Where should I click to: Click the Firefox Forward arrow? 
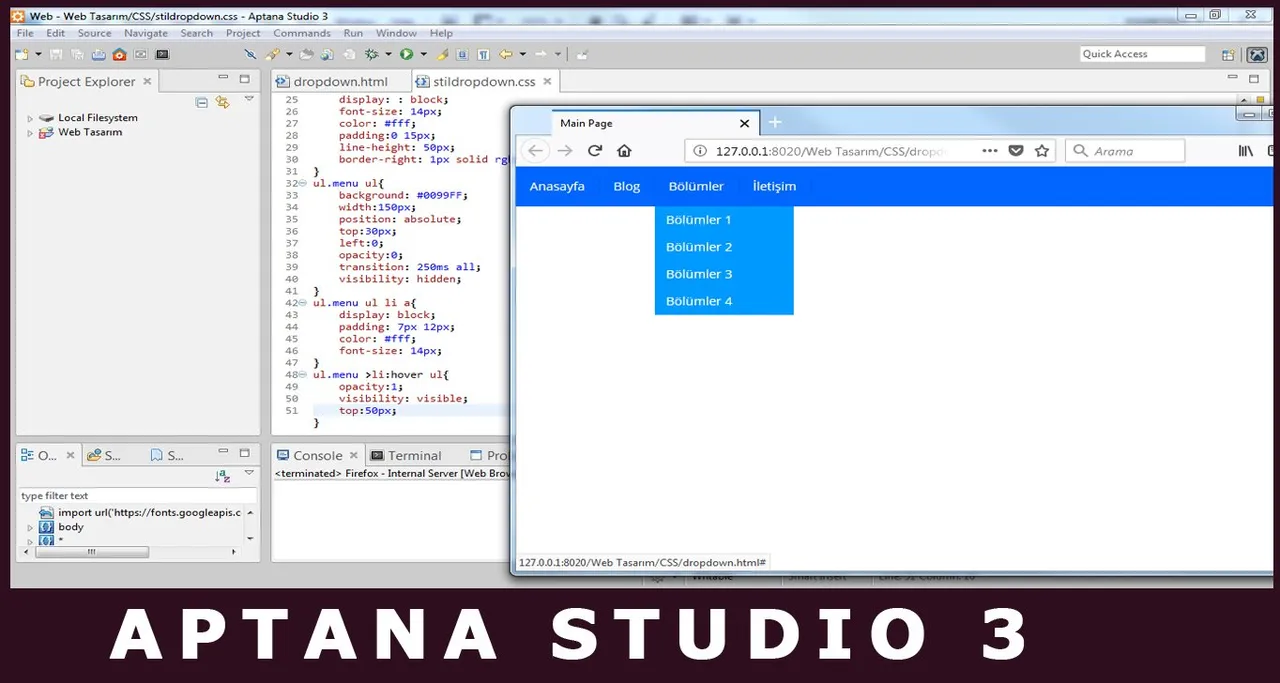565,151
